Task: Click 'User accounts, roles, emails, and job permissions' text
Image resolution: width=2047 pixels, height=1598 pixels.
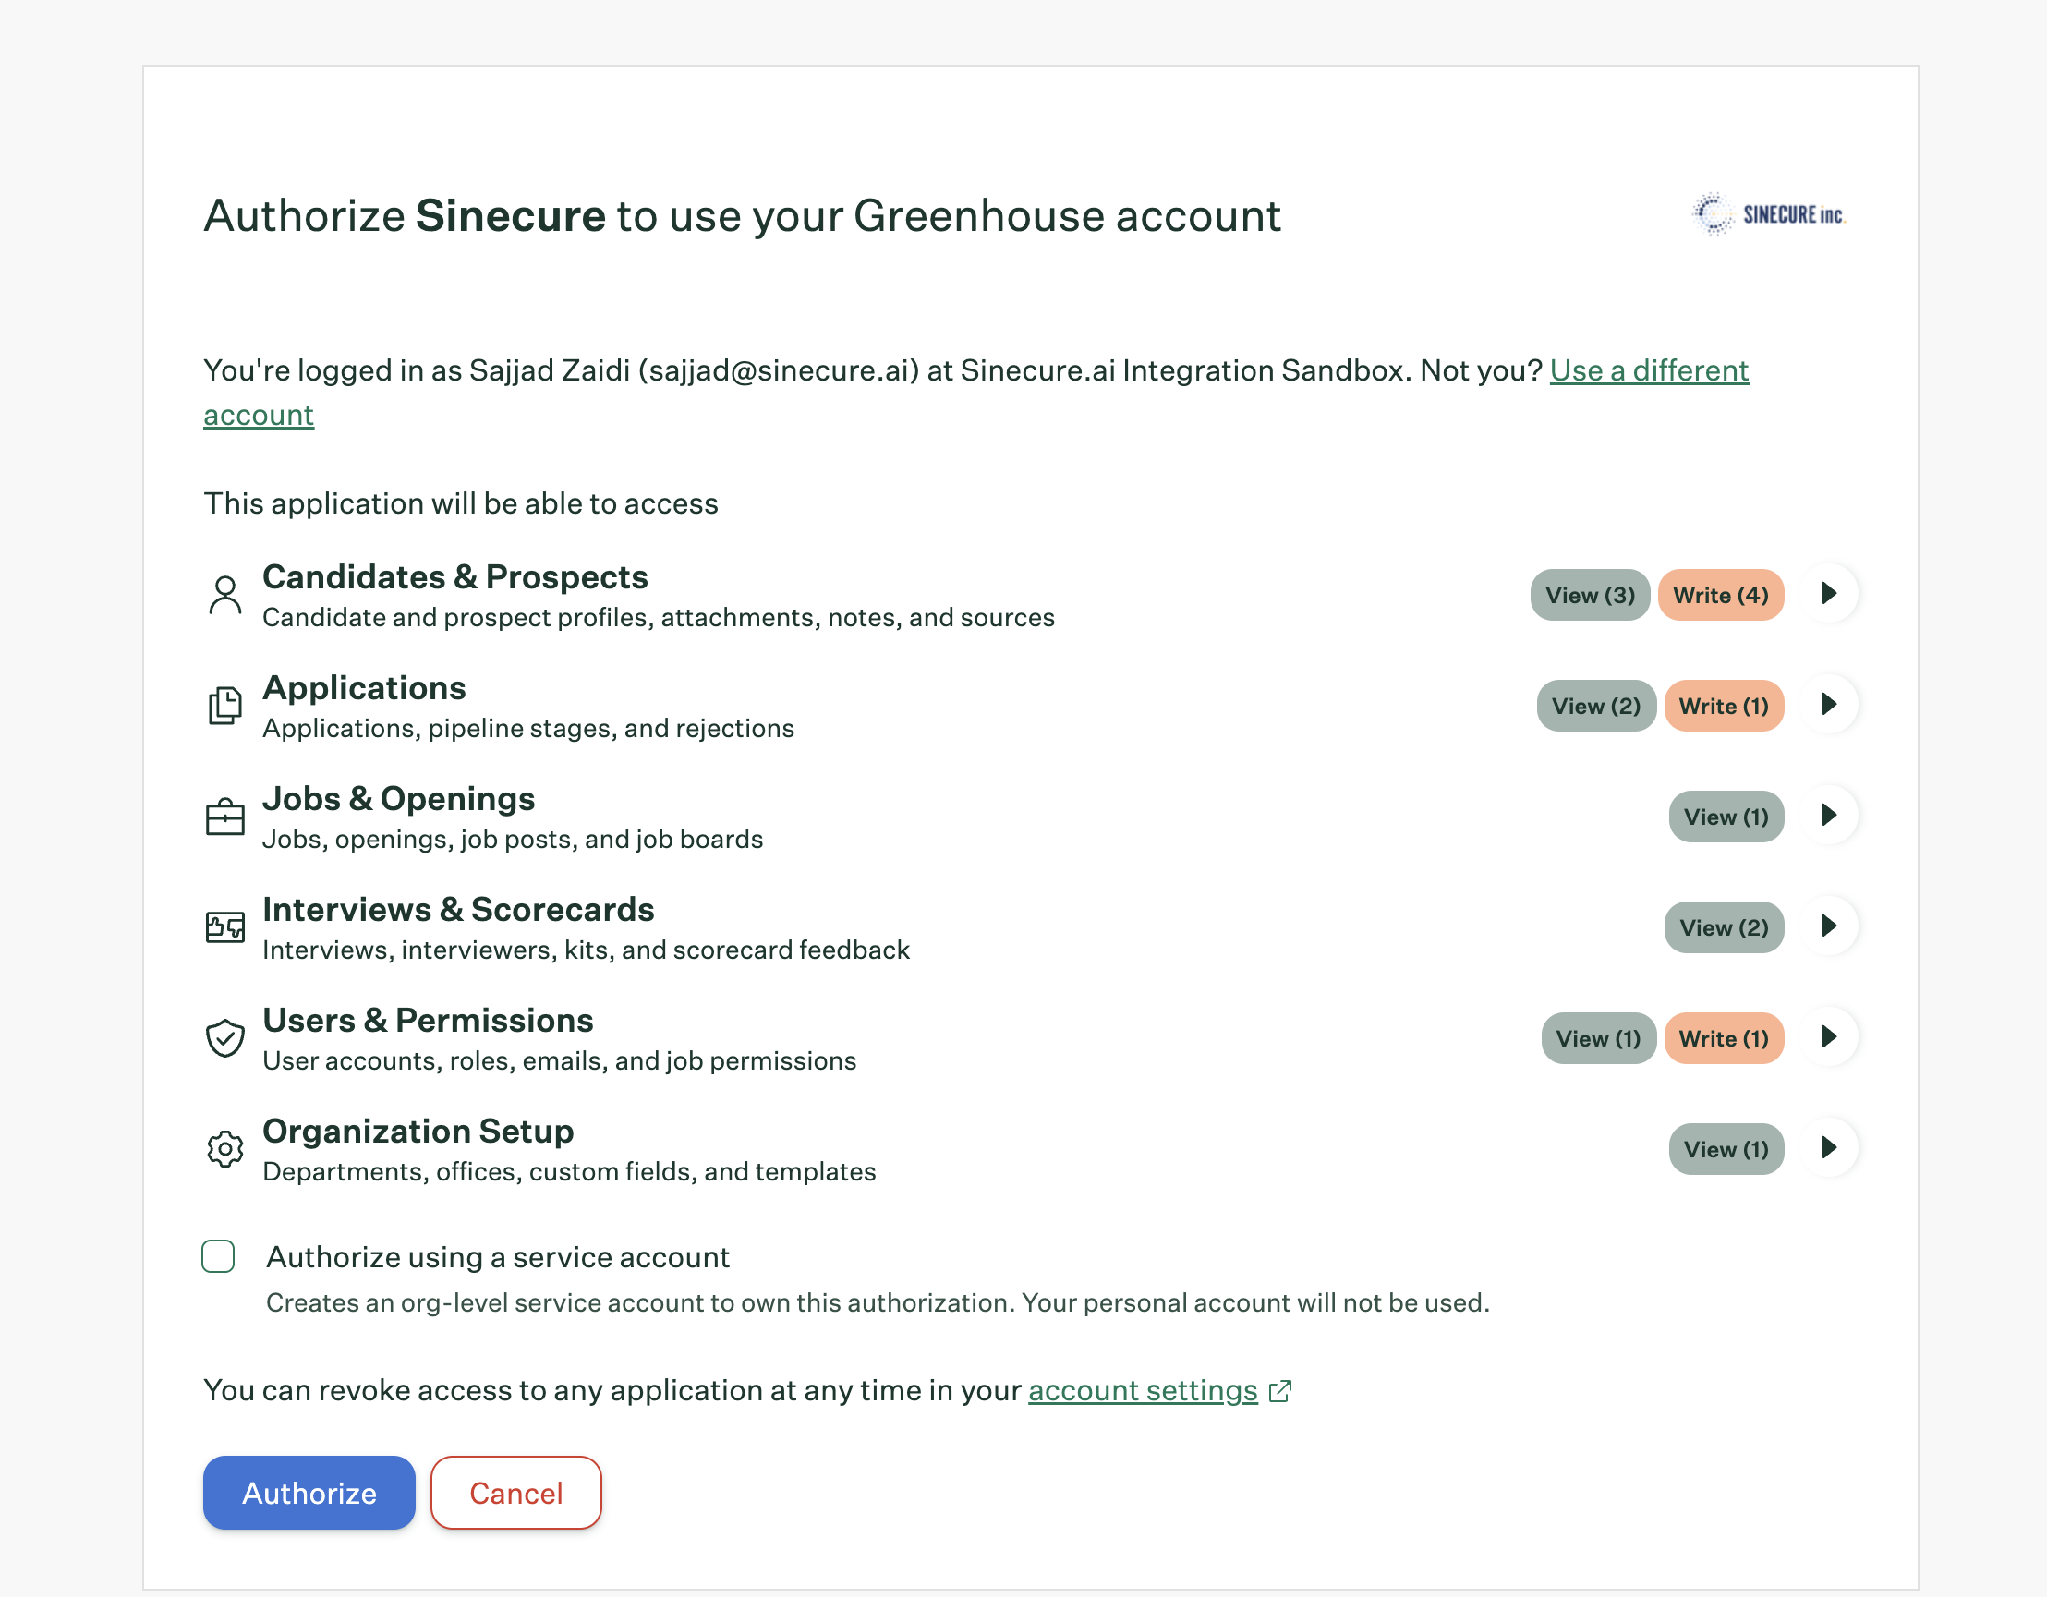Action: (559, 1061)
